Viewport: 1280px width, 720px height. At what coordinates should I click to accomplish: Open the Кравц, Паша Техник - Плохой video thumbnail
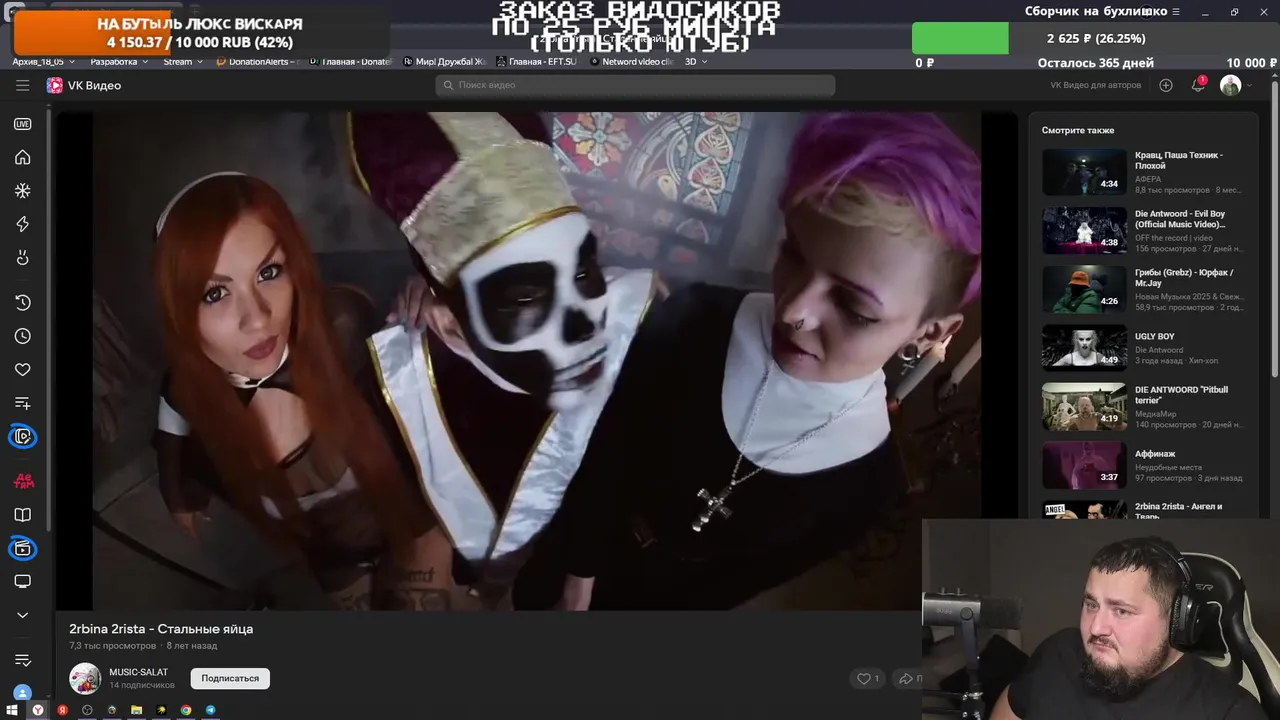click(x=1084, y=172)
